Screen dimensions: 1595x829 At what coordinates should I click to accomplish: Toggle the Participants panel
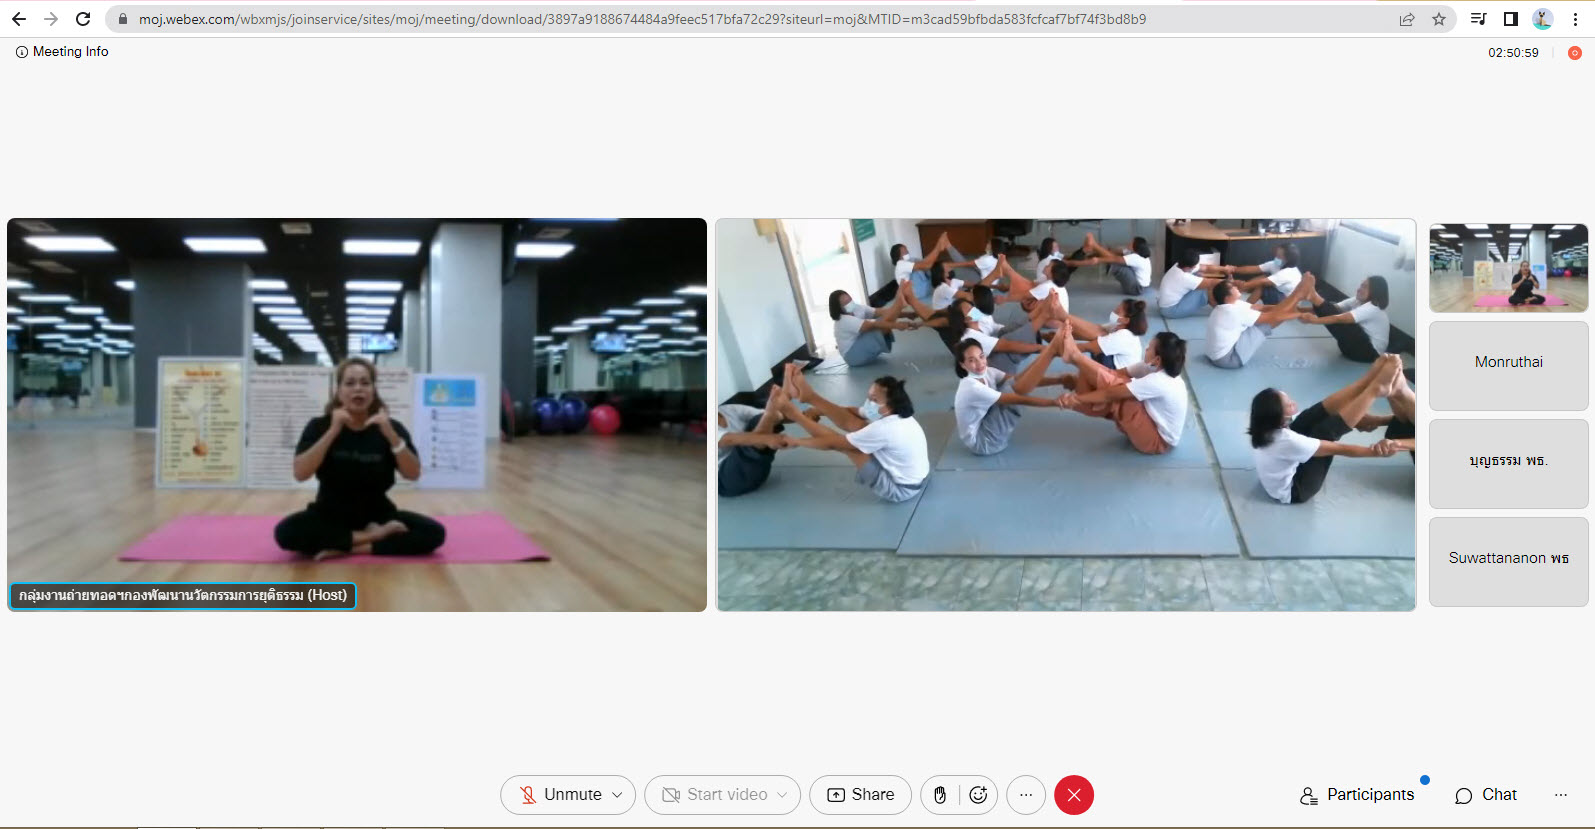pos(1357,795)
